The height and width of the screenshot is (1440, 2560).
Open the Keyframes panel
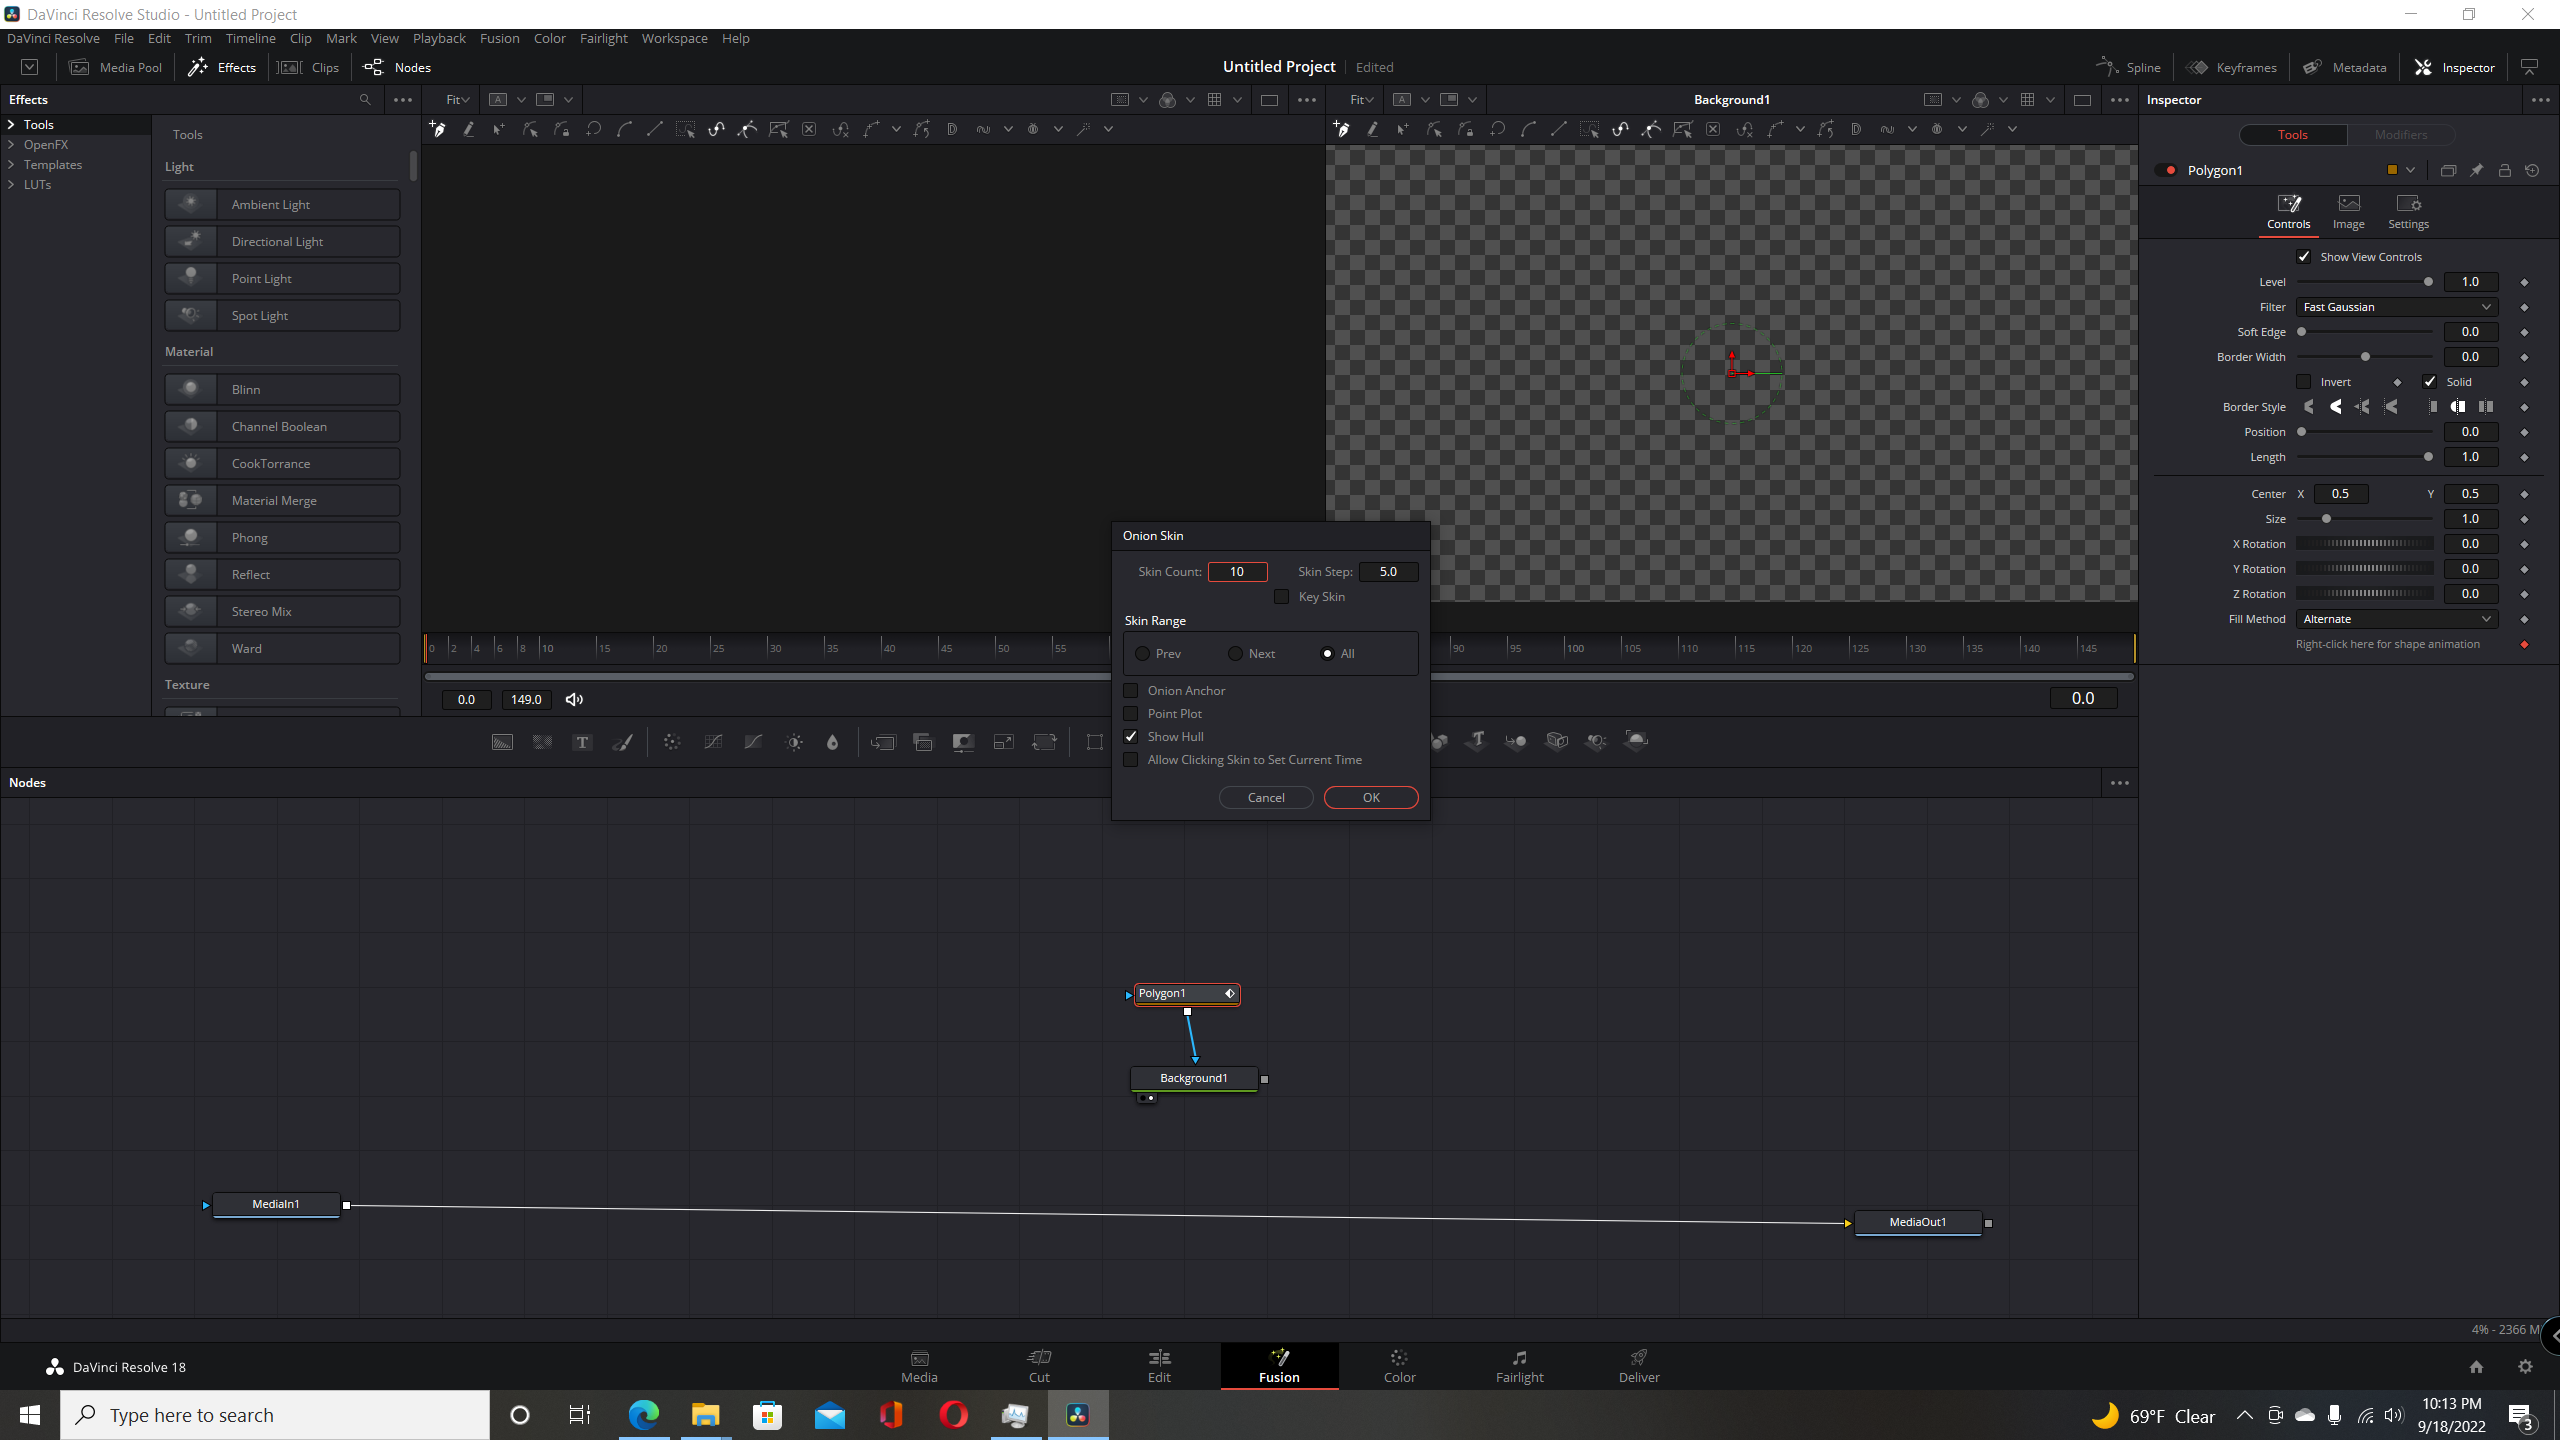[x=2232, y=67]
